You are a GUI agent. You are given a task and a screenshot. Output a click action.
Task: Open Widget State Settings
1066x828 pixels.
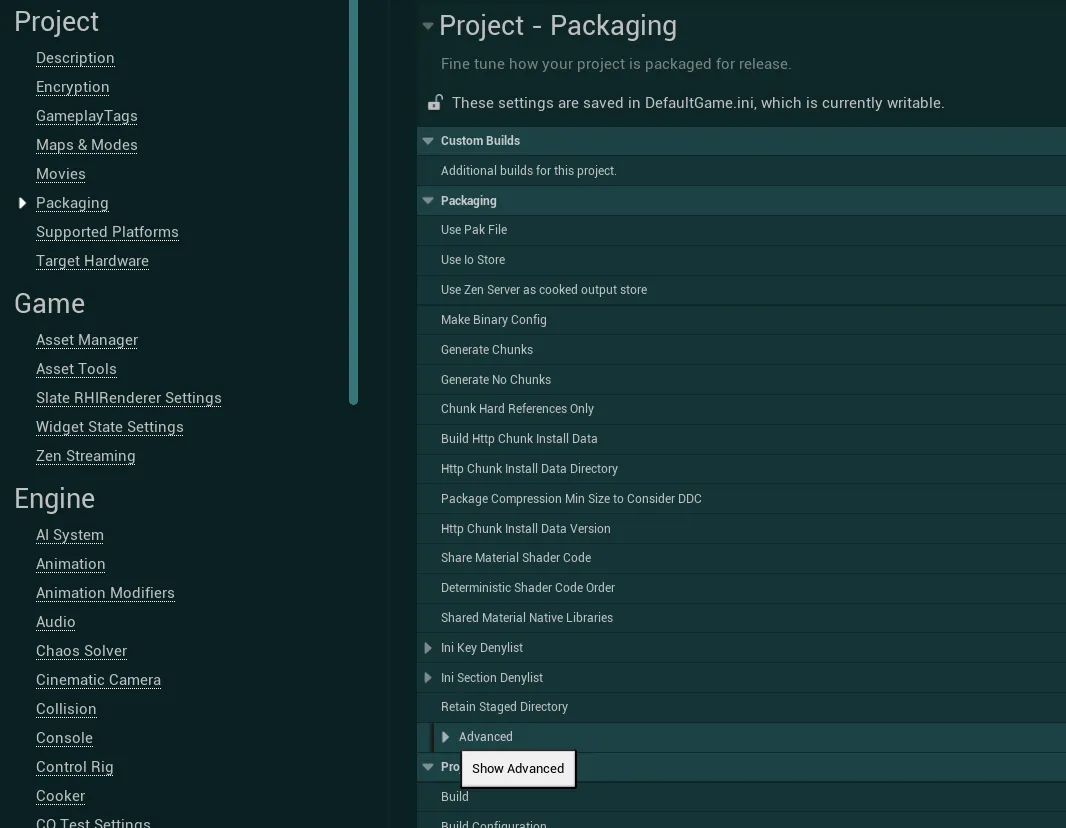click(x=109, y=427)
